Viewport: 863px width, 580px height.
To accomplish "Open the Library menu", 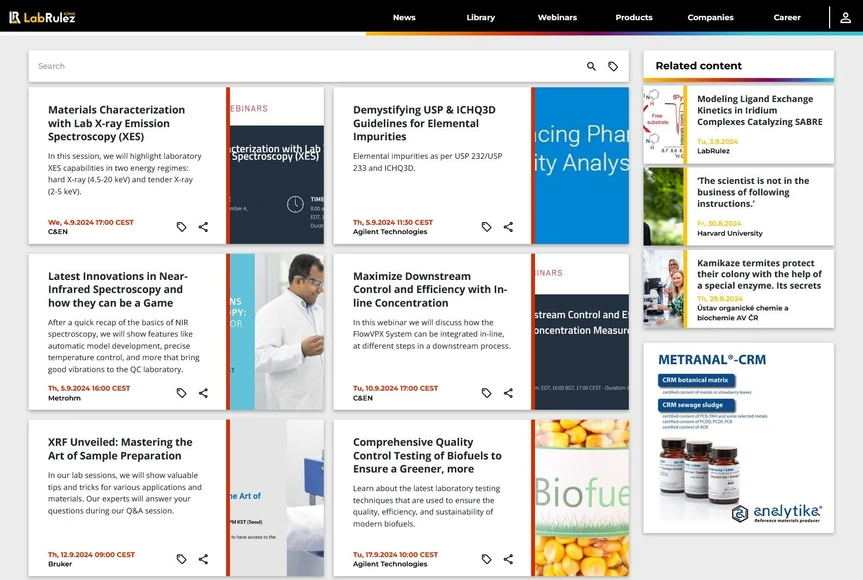I will (480, 18).
